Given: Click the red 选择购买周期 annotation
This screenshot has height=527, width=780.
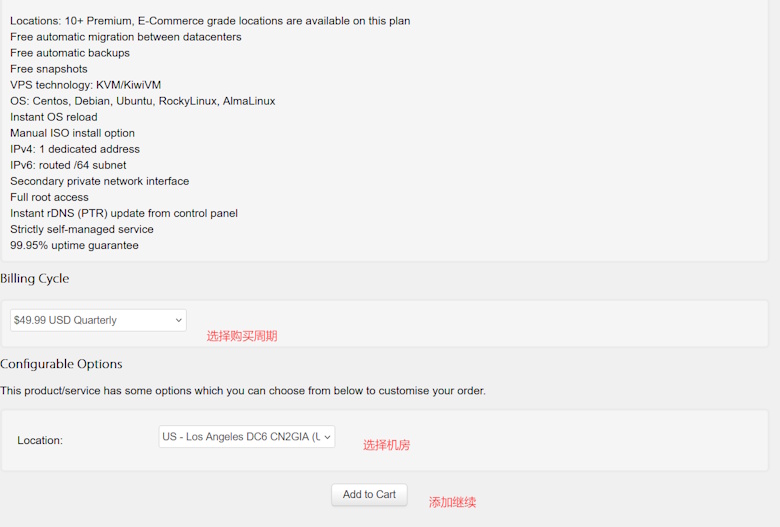Looking at the screenshot, I should (242, 336).
